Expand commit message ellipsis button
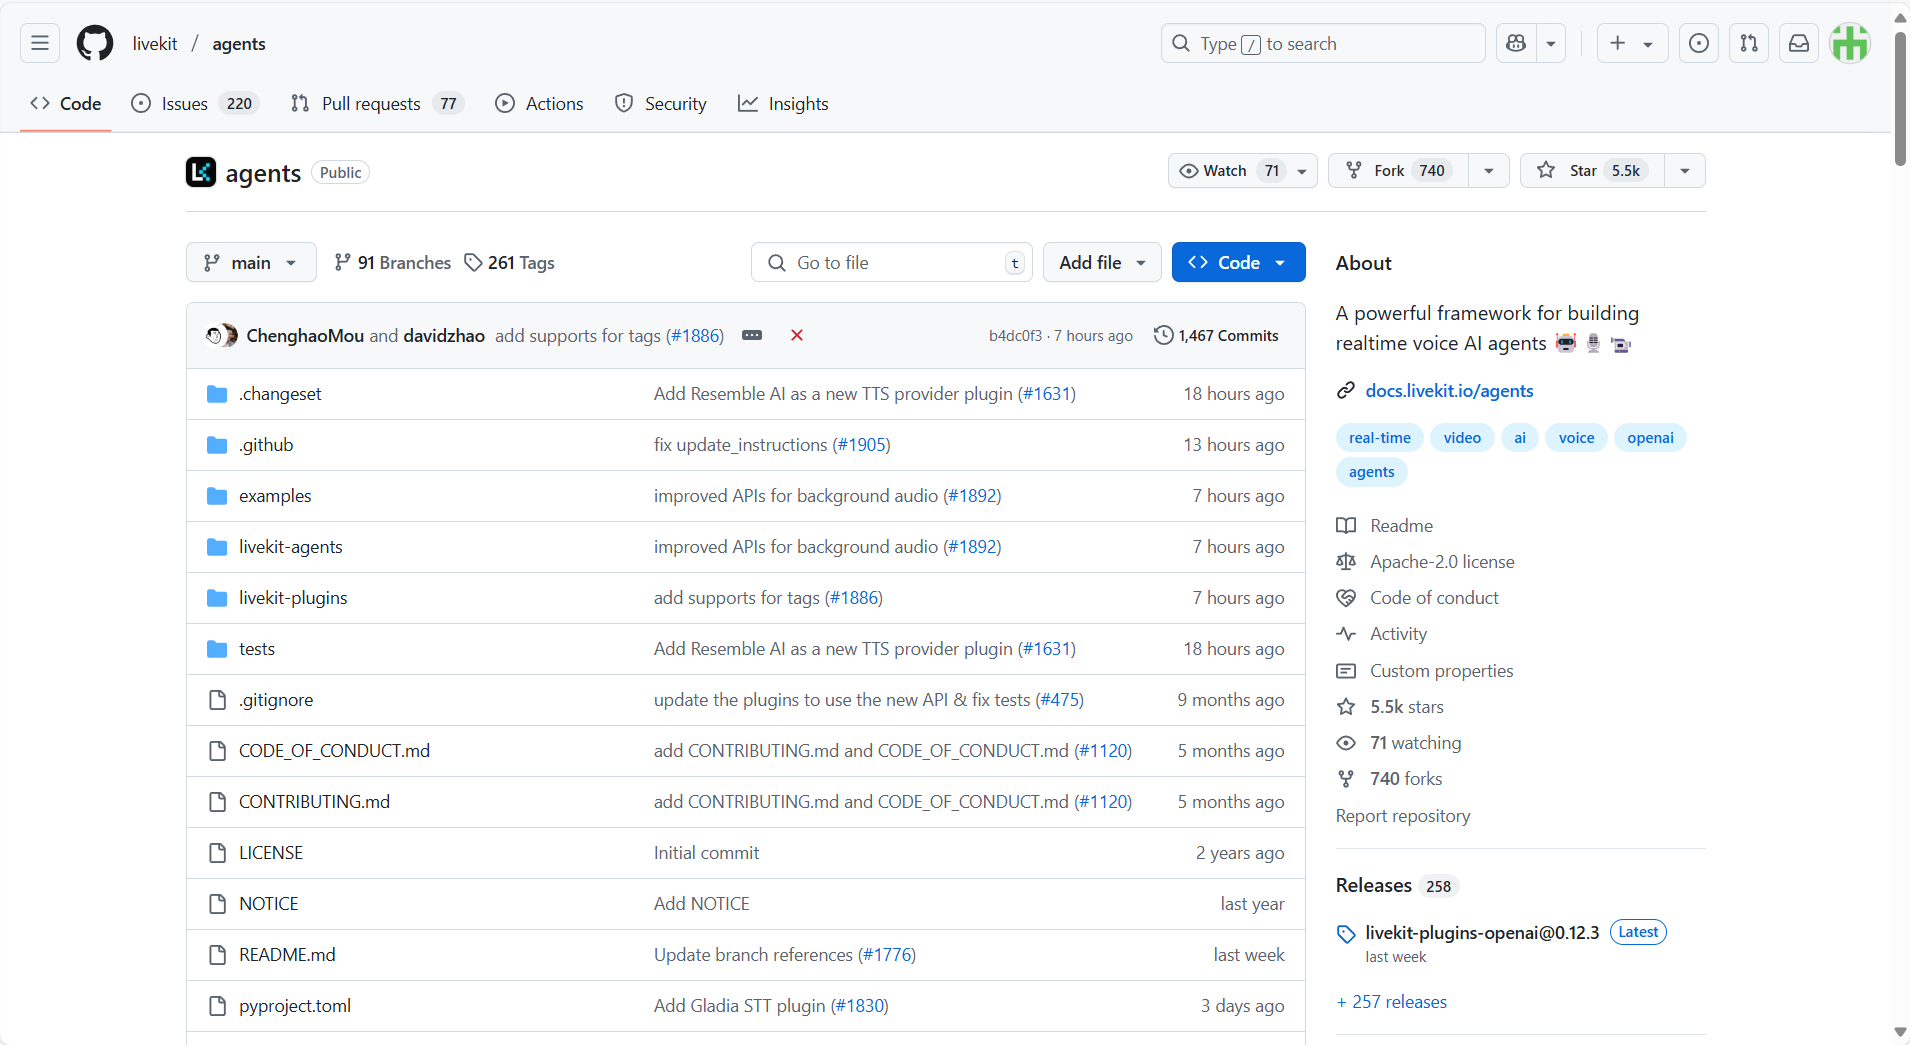1910x1045 pixels. (x=752, y=335)
